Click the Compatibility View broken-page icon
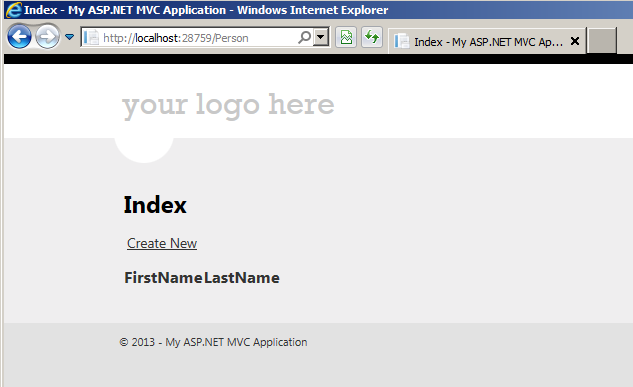Image resolution: width=633 pixels, height=387 pixels. [346, 38]
